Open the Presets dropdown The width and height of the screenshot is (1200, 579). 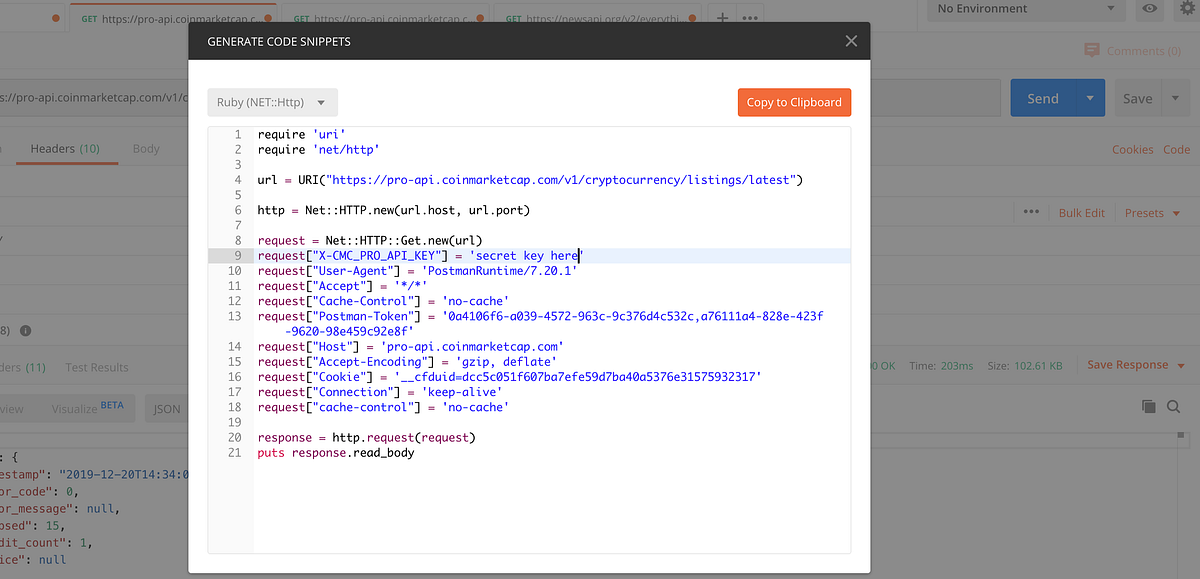1150,212
